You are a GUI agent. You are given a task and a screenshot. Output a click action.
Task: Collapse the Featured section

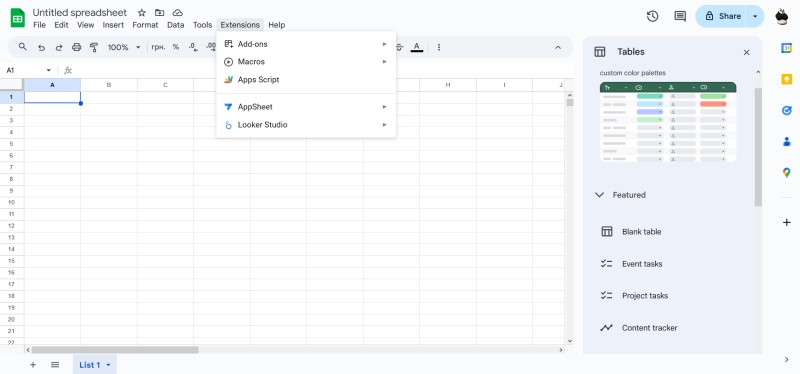[600, 195]
